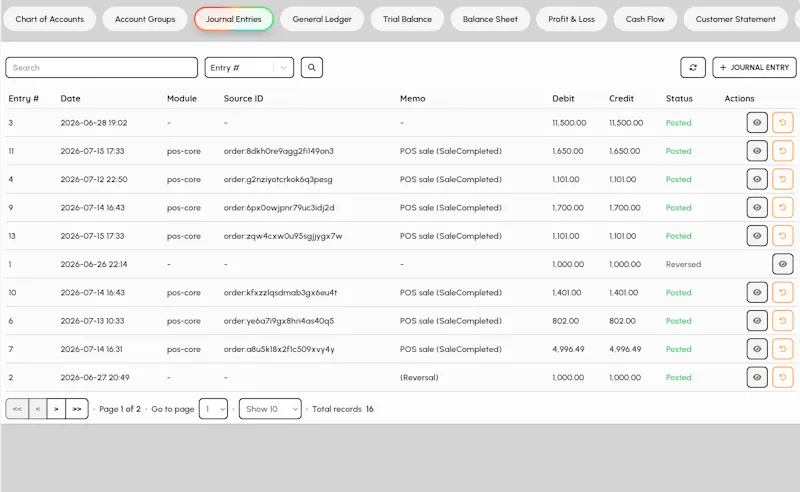View journal entry 11 details
This screenshot has height=492, width=800.
[757, 151]
